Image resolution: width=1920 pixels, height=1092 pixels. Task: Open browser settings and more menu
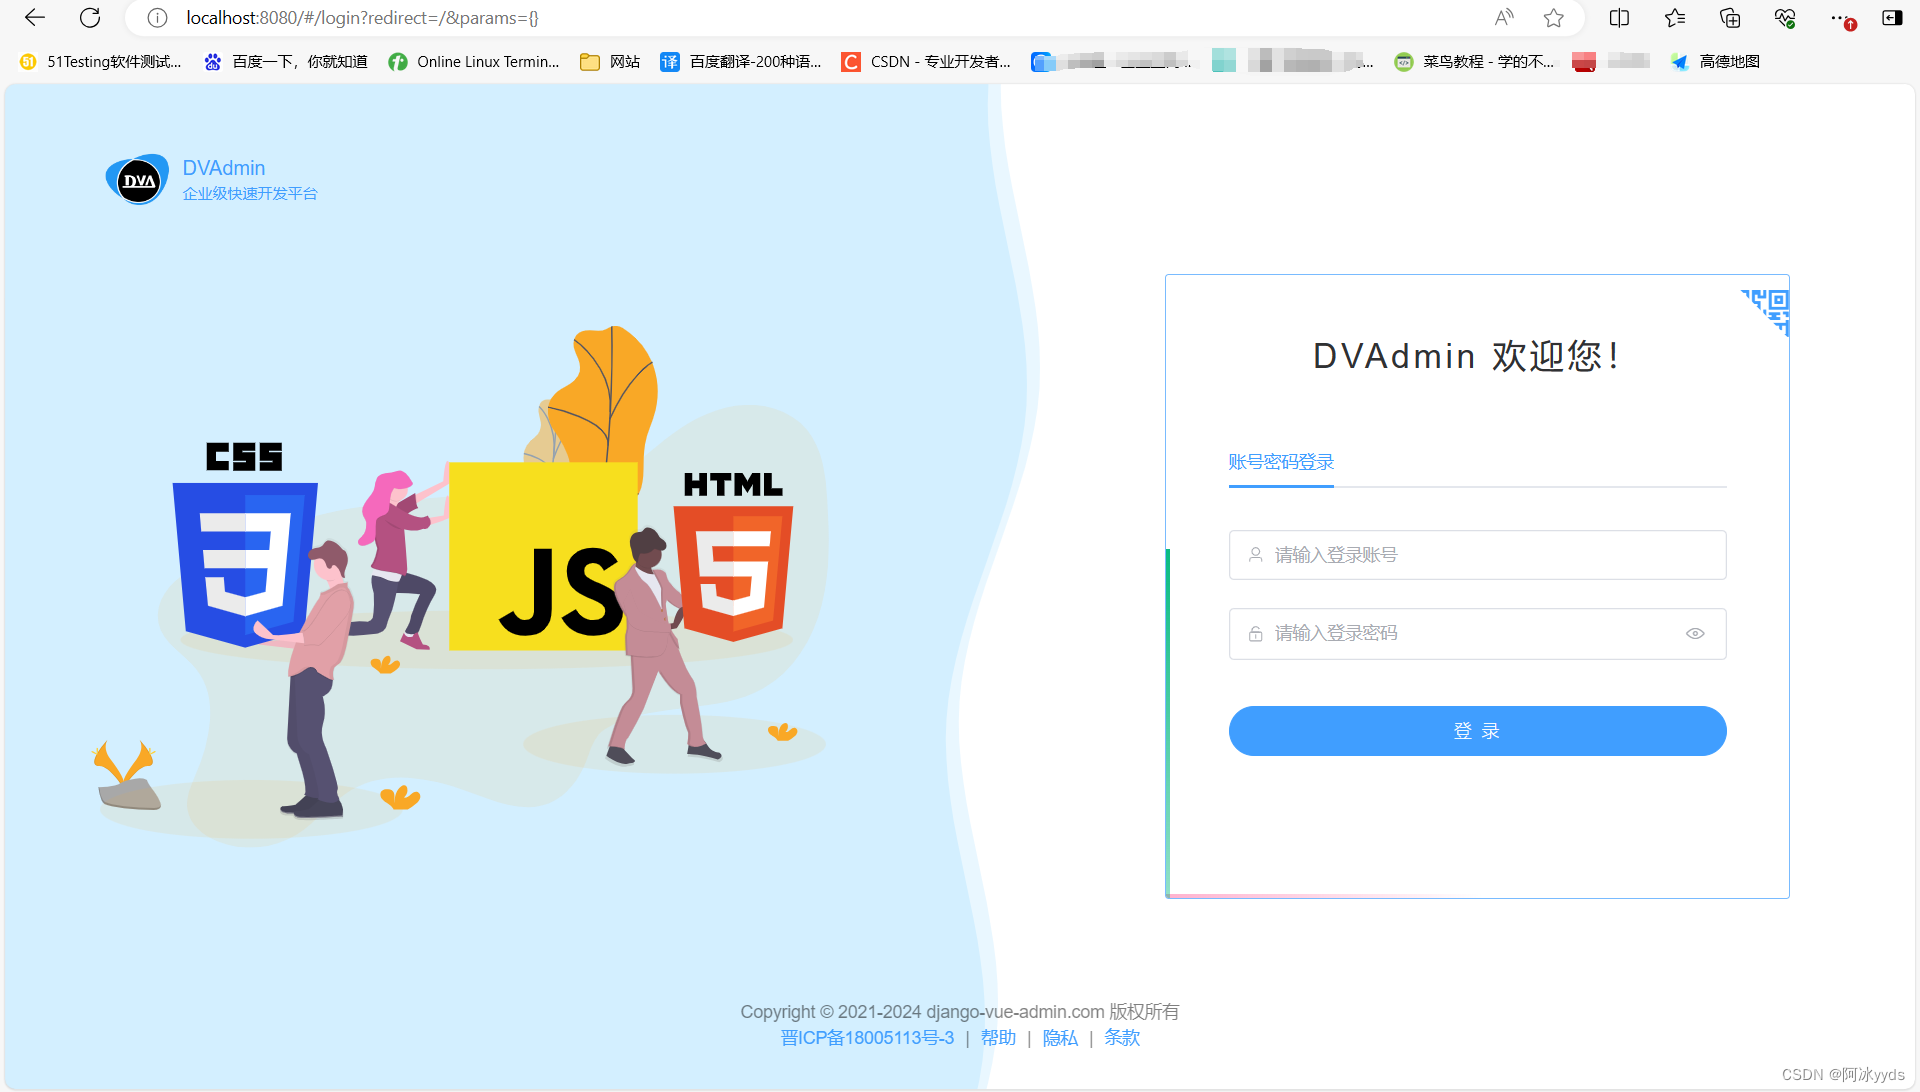coord(1838,18)
